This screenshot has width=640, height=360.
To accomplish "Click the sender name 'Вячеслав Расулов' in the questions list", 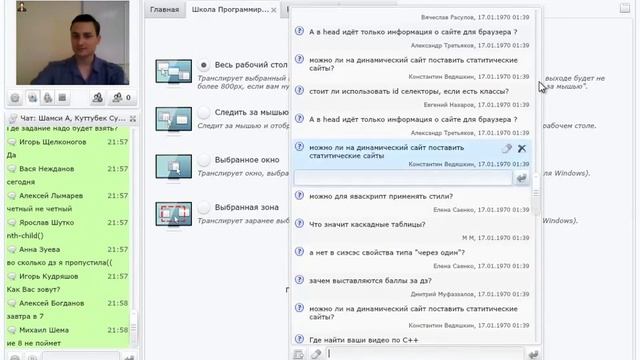I will coord(447,18).
